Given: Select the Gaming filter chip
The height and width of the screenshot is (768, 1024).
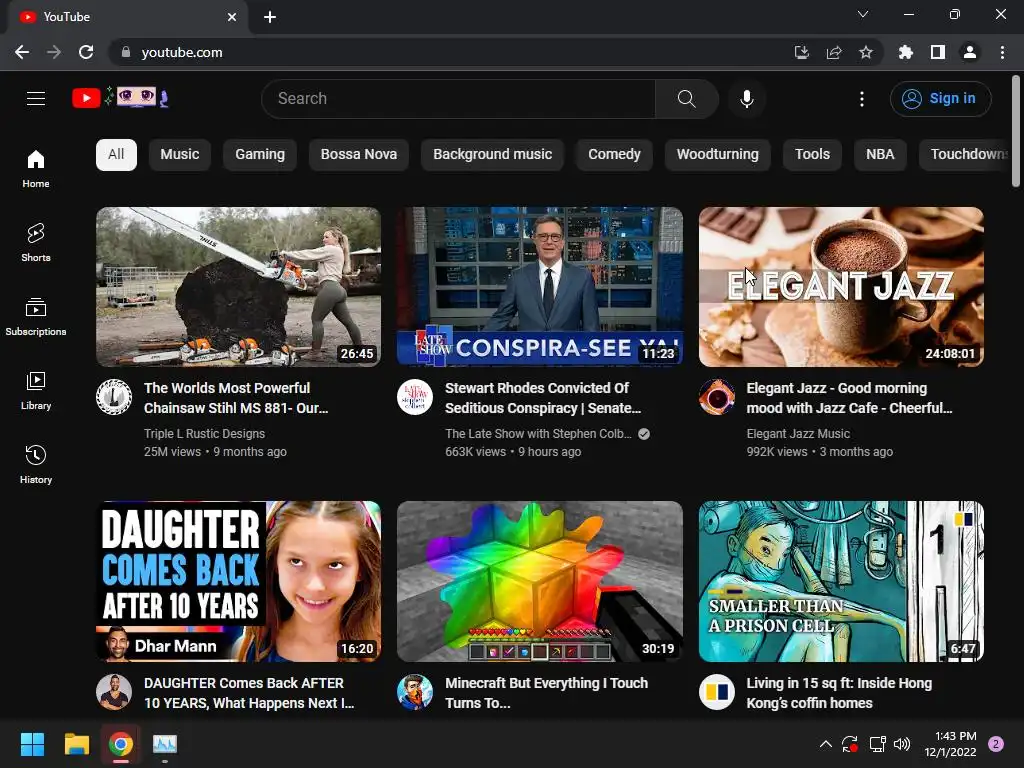Looking at the screenshot, I should tap(260, 155).
